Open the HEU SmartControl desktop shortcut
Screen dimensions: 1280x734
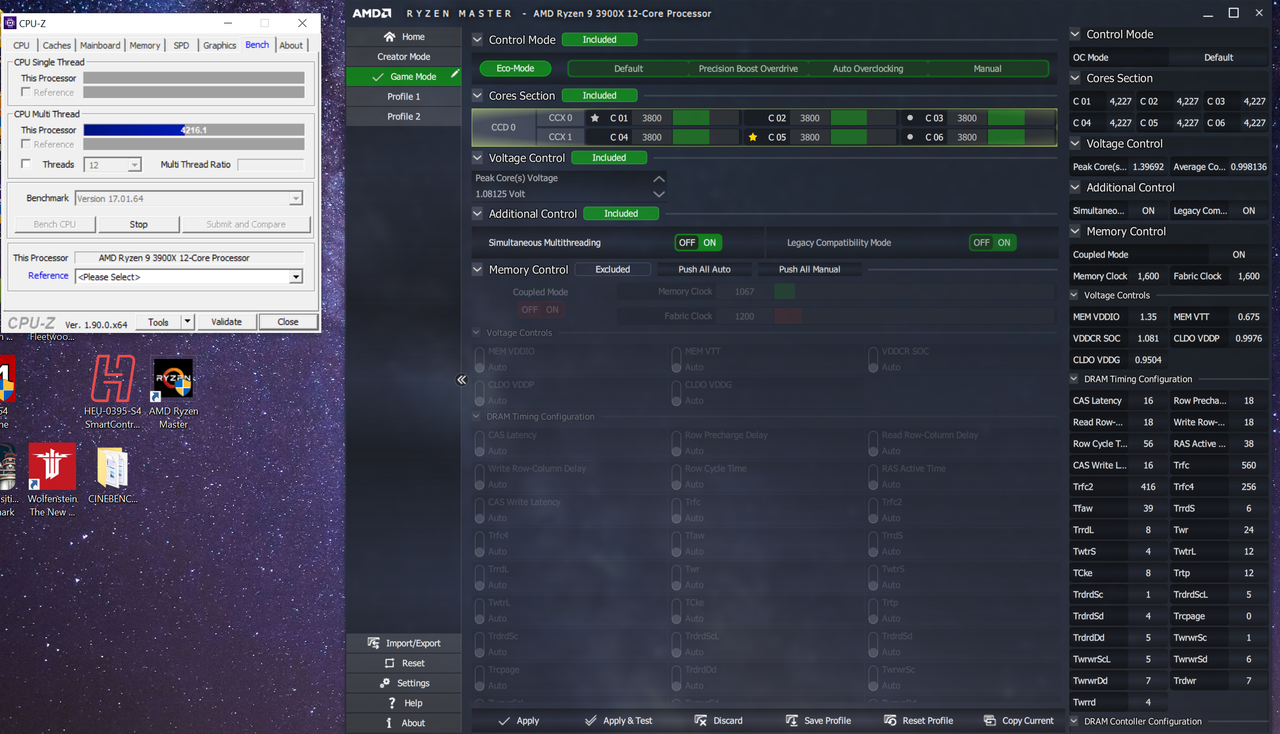pyautogui.click(x=113, y=391)
